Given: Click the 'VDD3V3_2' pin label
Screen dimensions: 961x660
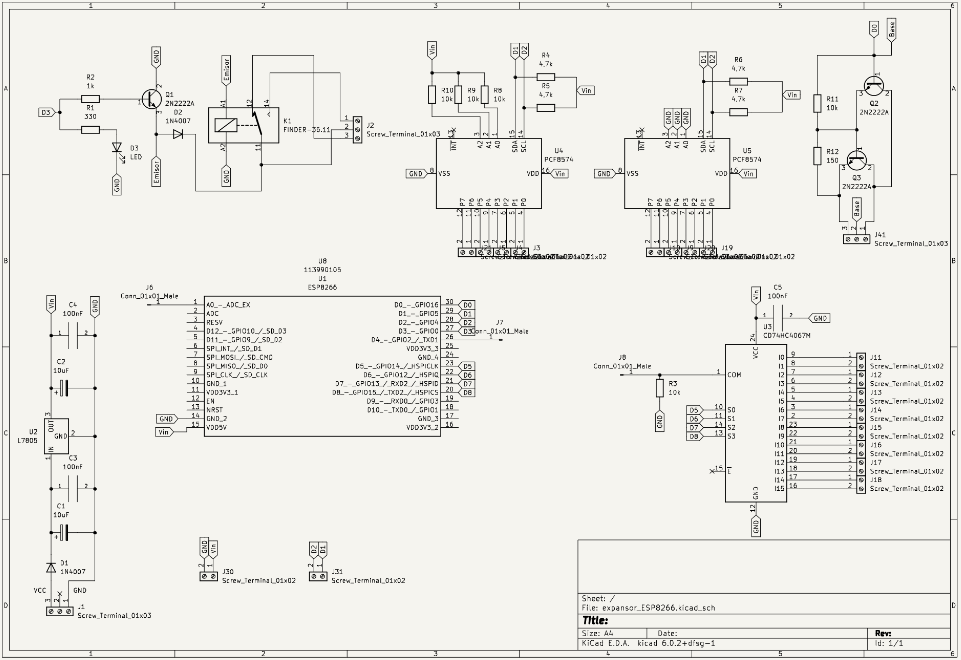Looking at the screenshot, I should click(422, 427).
